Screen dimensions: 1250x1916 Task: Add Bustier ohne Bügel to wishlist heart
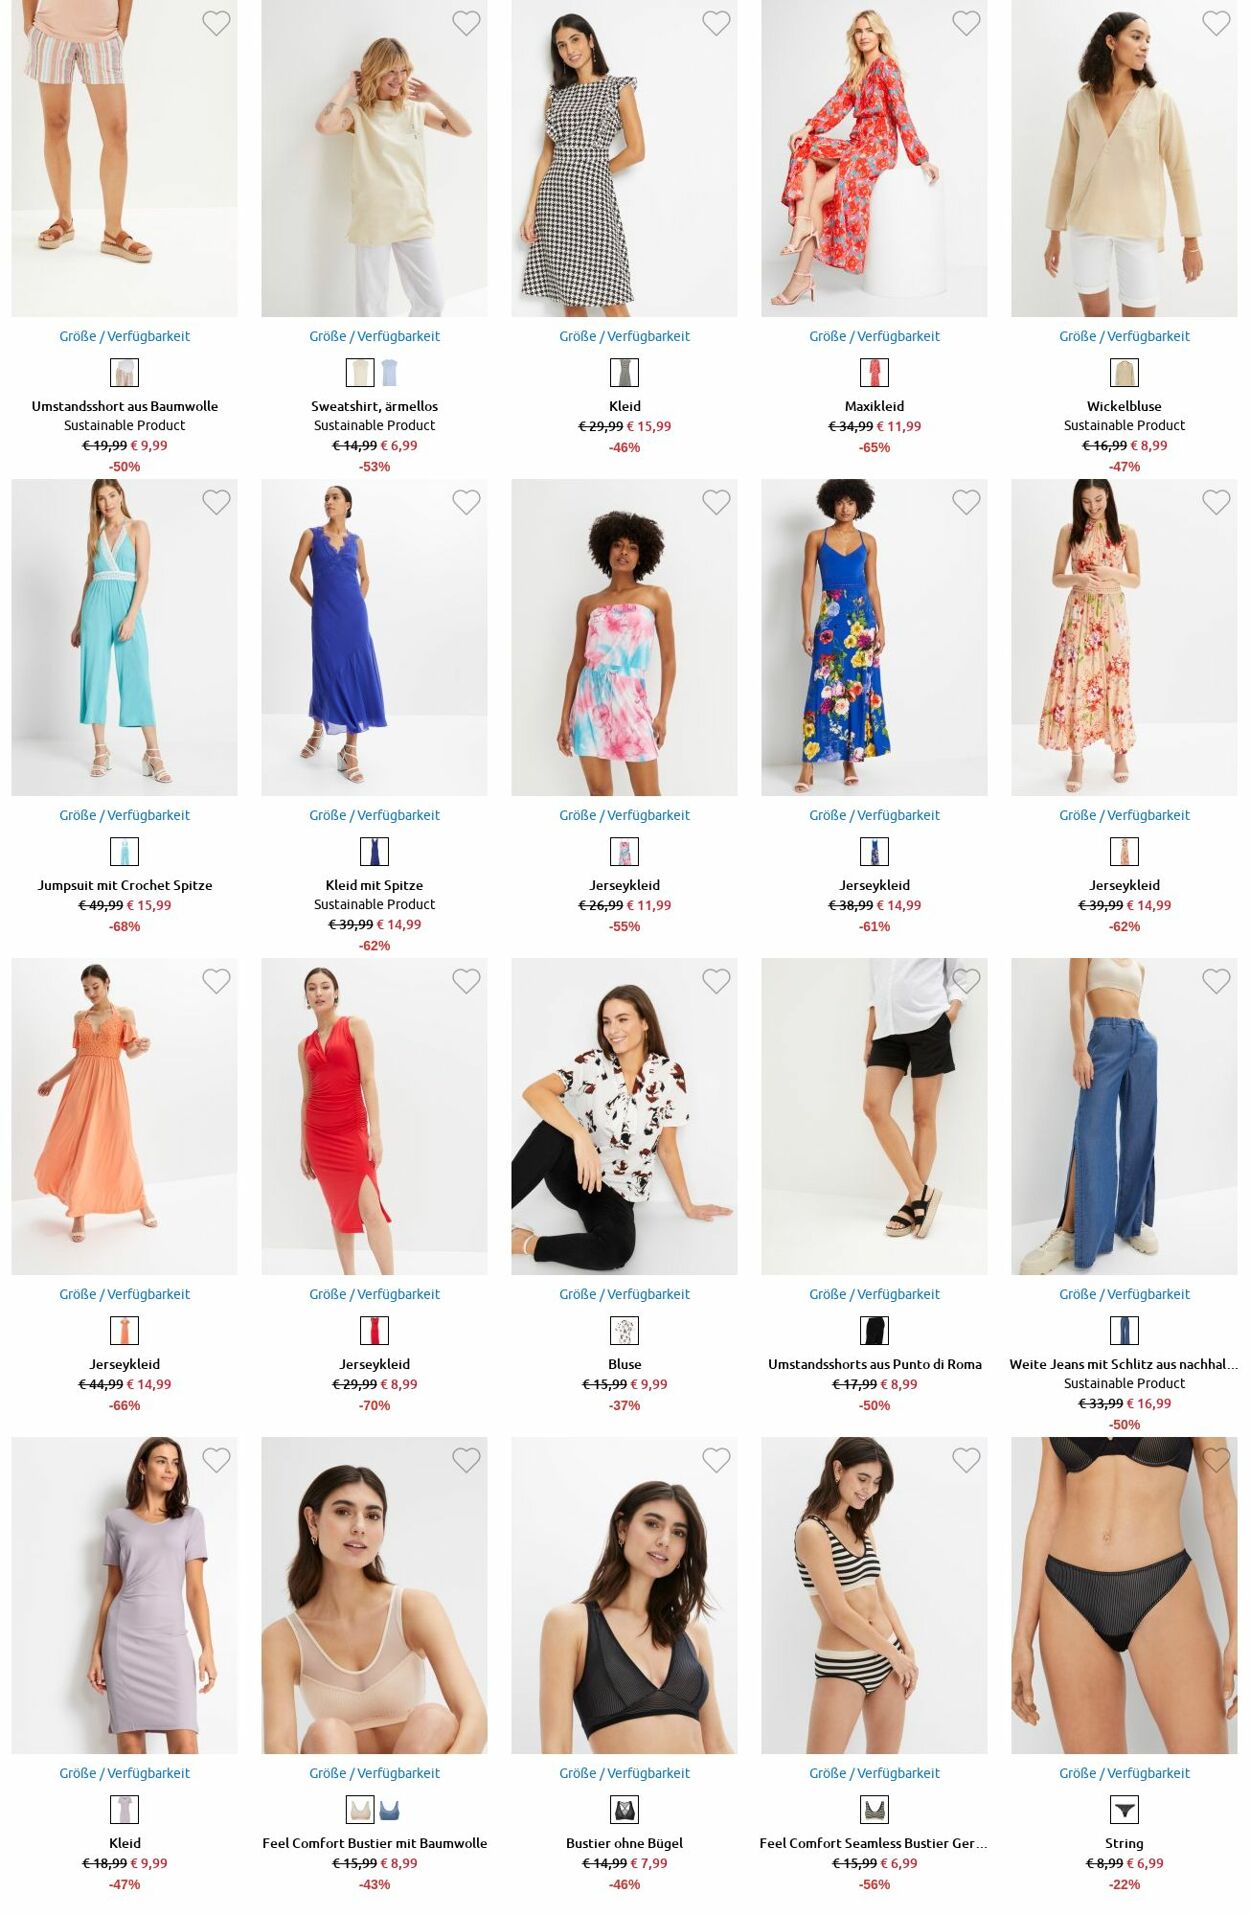tap(716, 1460)
